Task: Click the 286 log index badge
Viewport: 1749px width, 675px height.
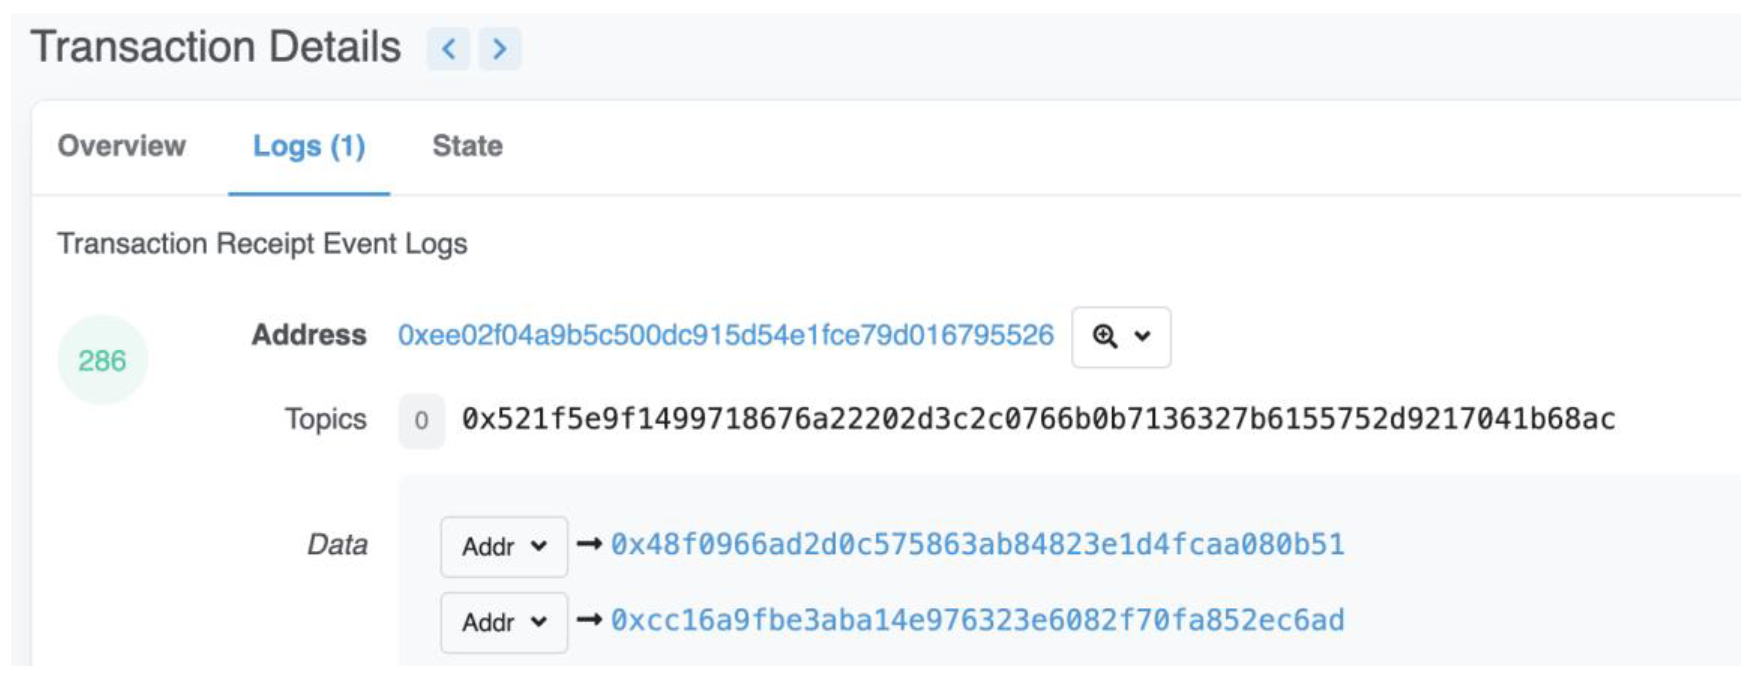Action: (x=102, y=360)
